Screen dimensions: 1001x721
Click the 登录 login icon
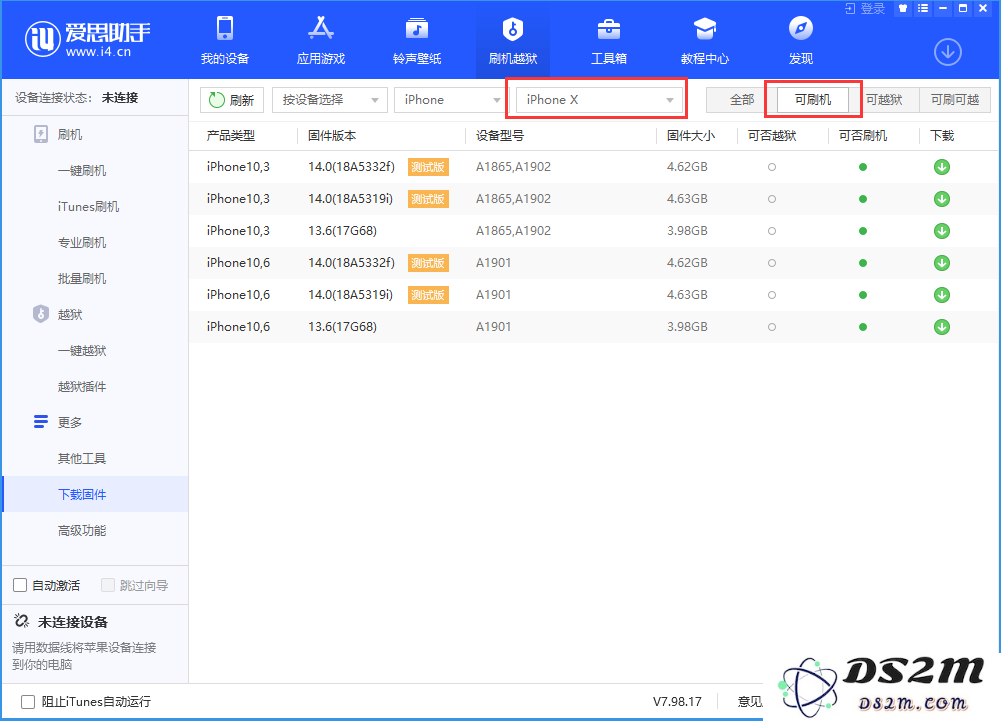coord(850,8)
